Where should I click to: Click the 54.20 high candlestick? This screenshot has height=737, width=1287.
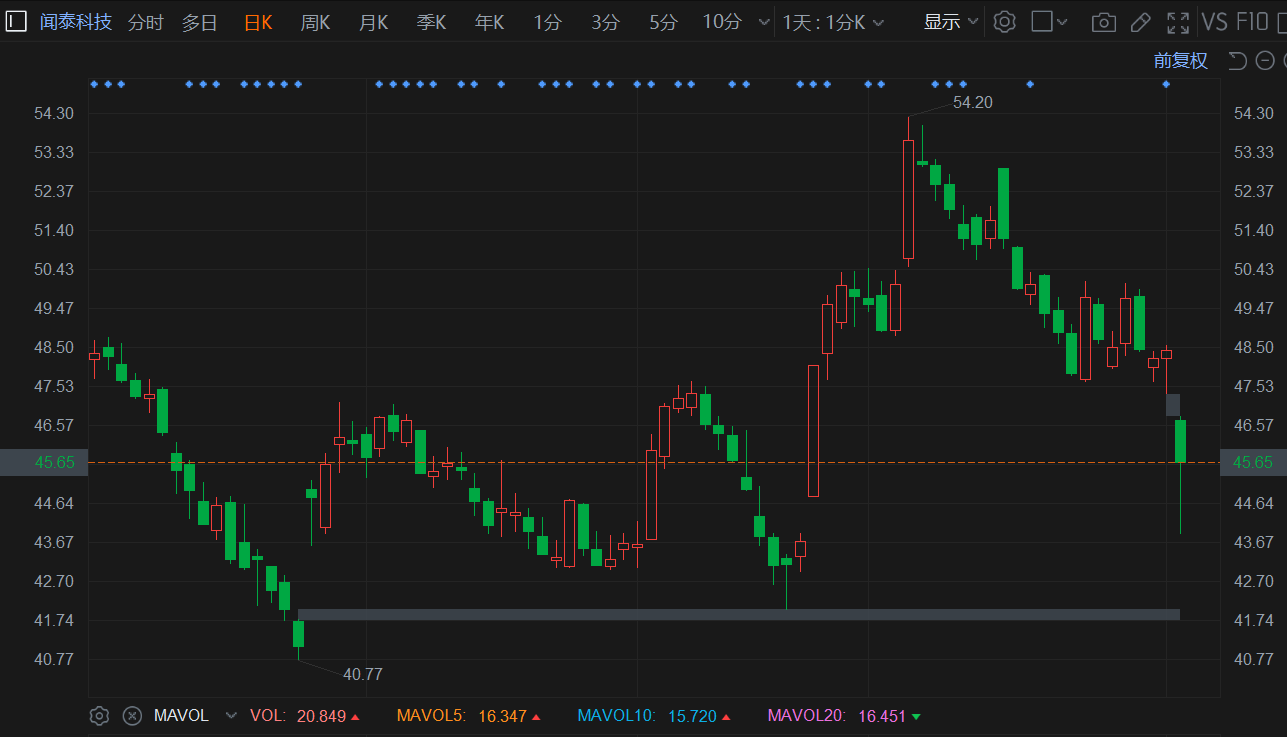click(908, 200)
